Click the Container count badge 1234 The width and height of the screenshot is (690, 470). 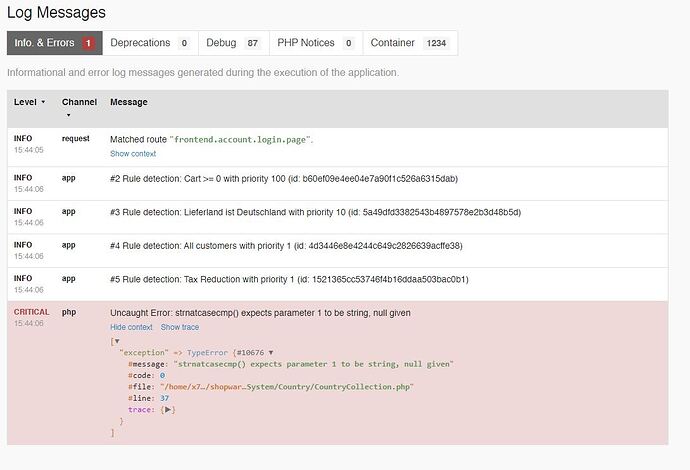pyautogui.click(x=436, y=43)
